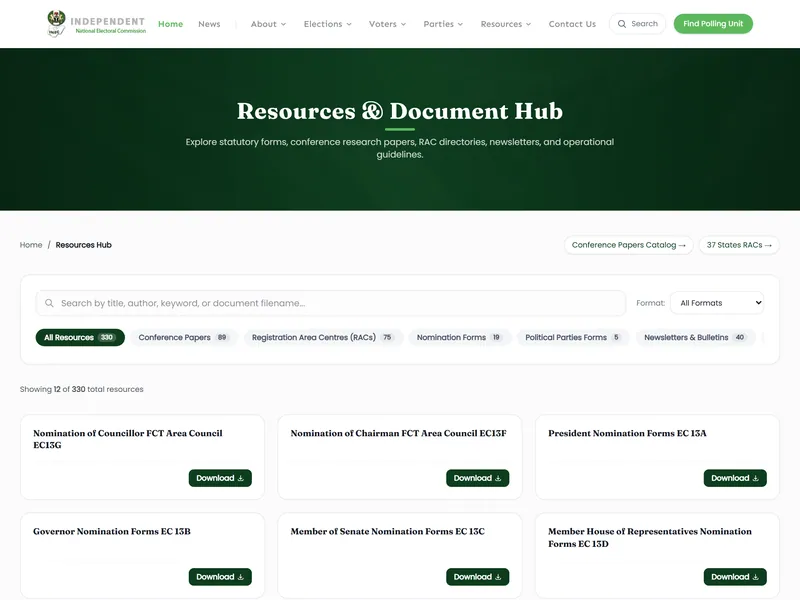Download President Nomination Forms EC 13A

click(x=735, y=478)
